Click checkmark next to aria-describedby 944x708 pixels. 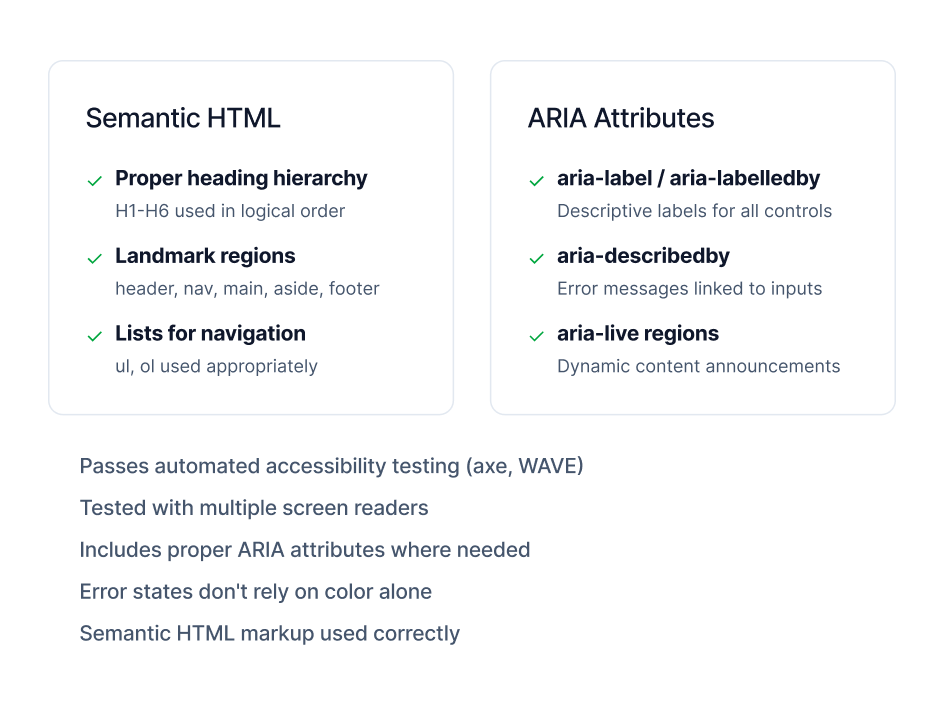(536, 259)
